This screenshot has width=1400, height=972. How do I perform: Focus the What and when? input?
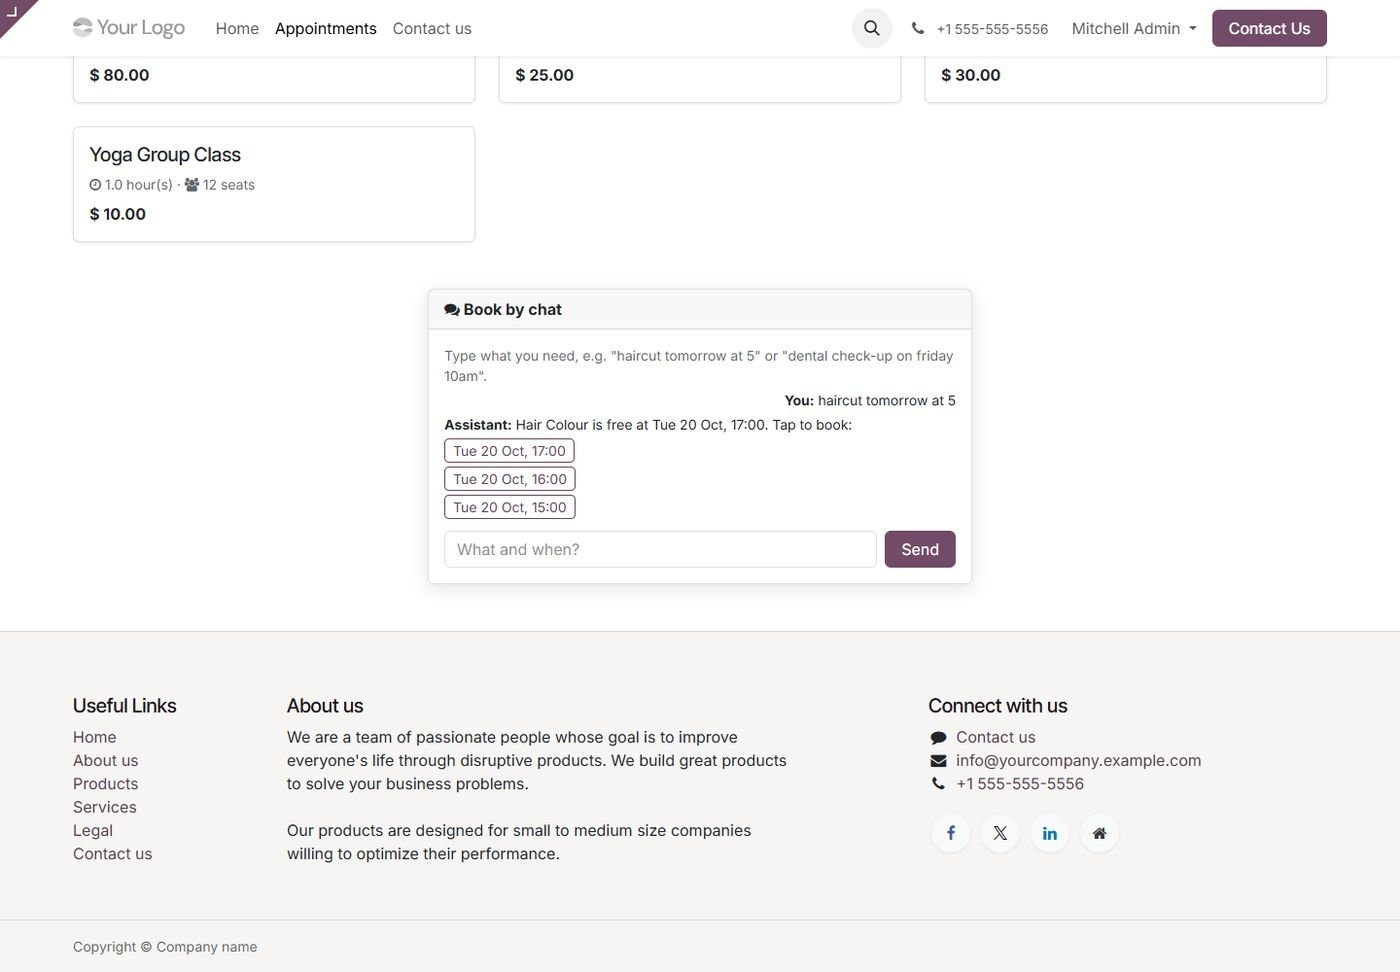660,549
